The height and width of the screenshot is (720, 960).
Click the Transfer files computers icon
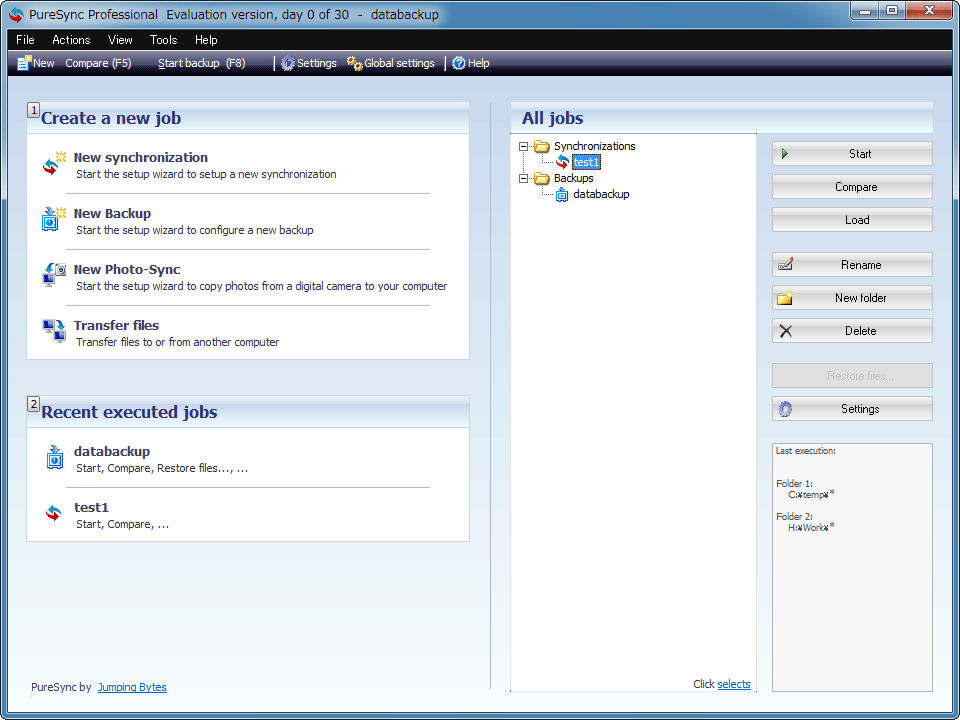click(x=54, y=331)
